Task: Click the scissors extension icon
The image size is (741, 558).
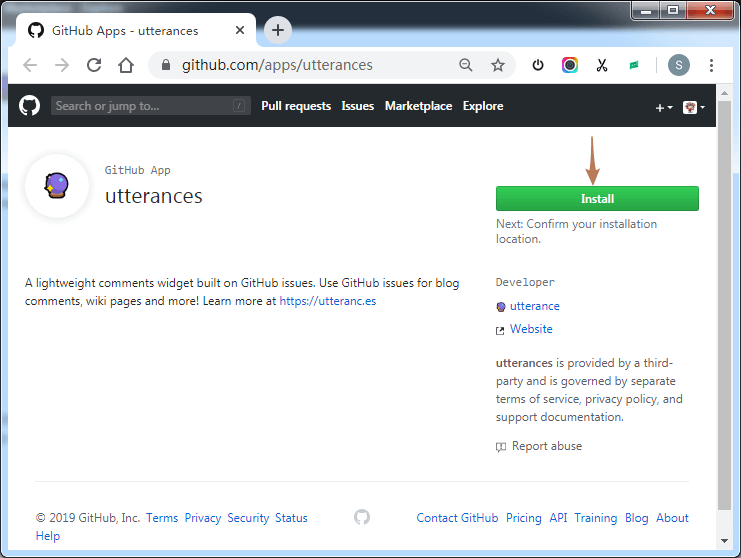Action: 602,65
